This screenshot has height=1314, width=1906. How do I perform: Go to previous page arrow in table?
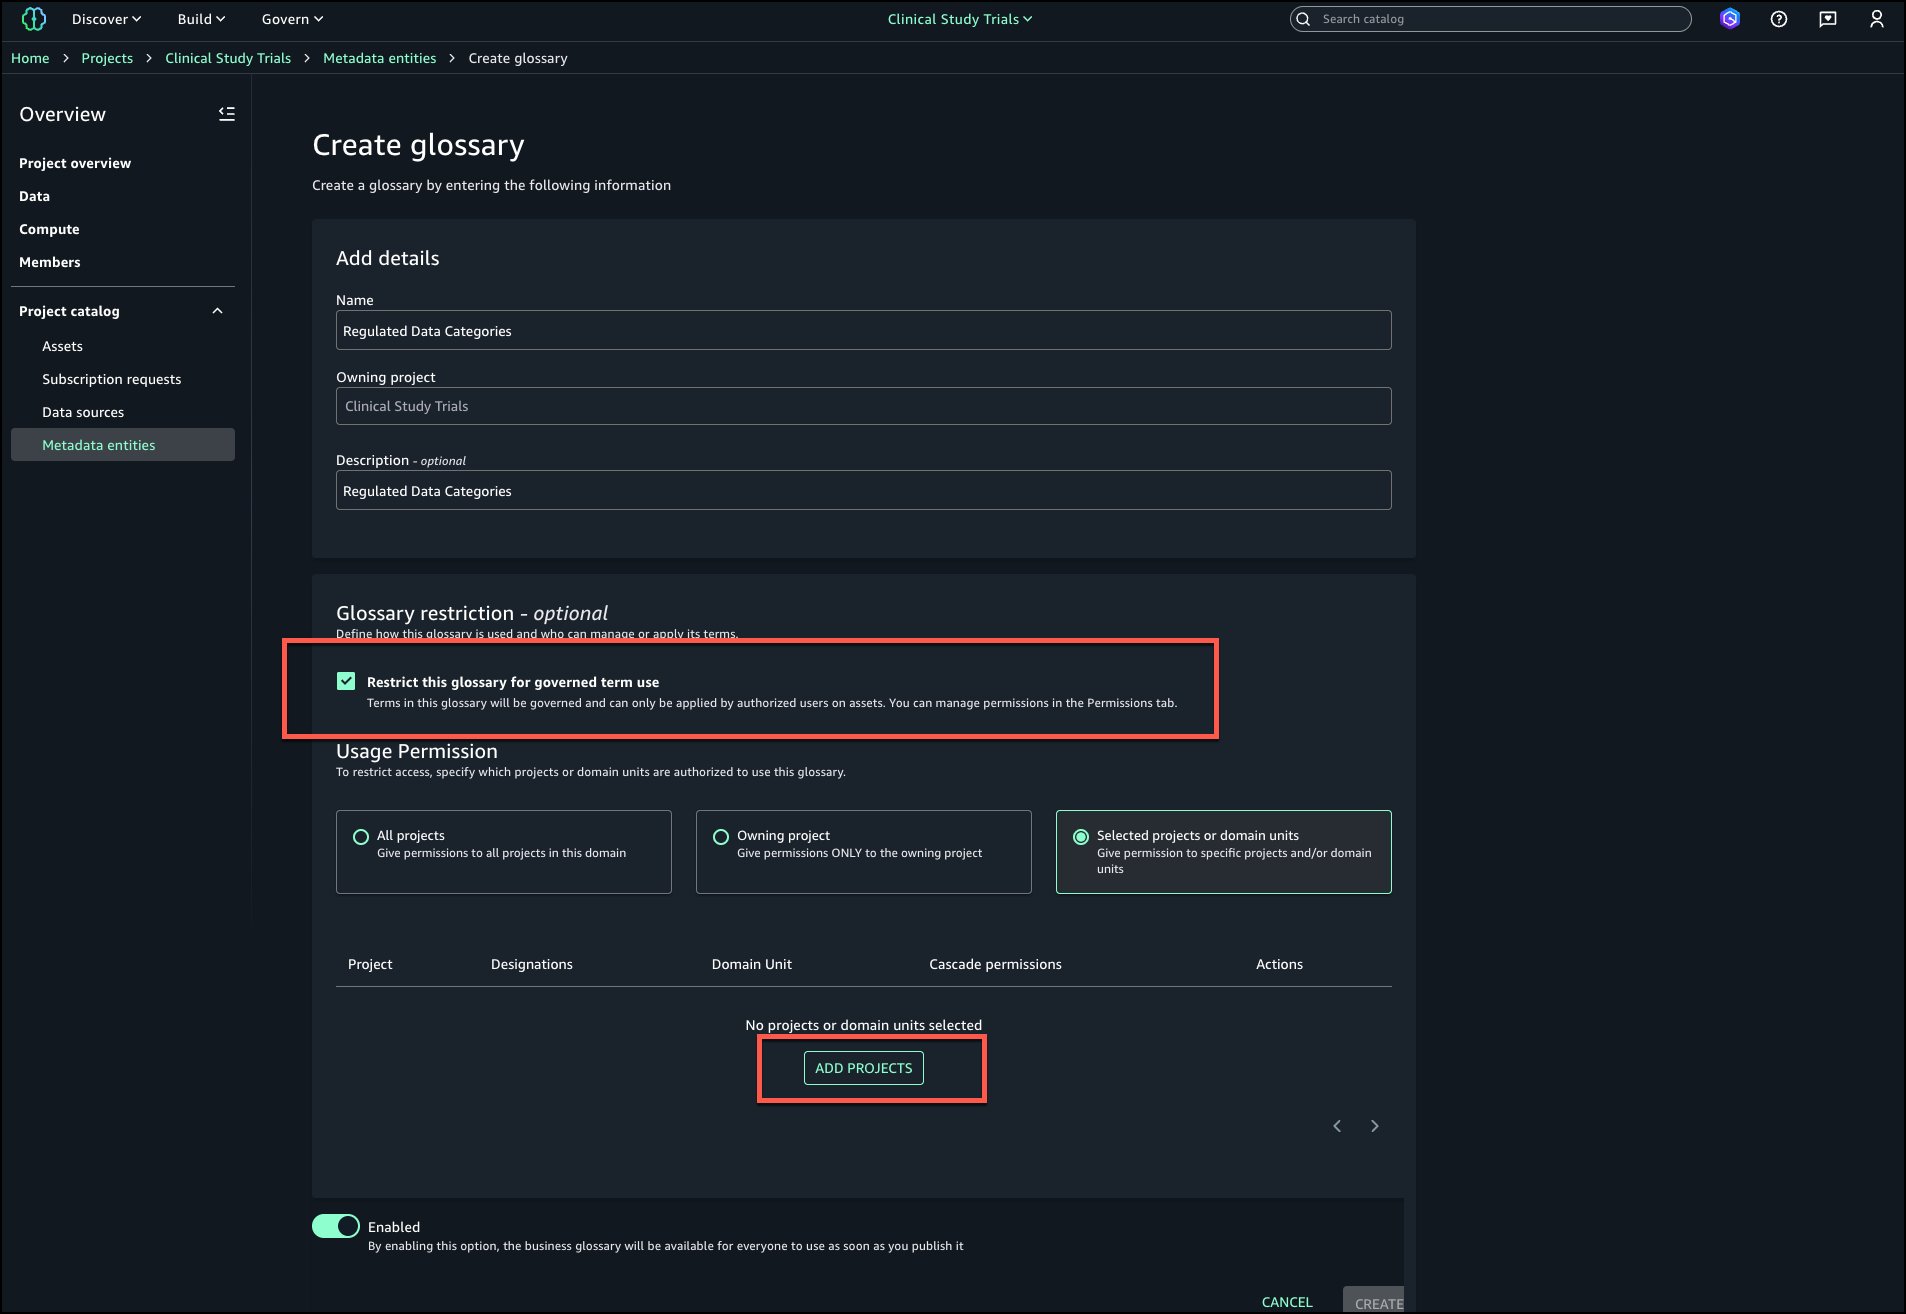1337,1126
